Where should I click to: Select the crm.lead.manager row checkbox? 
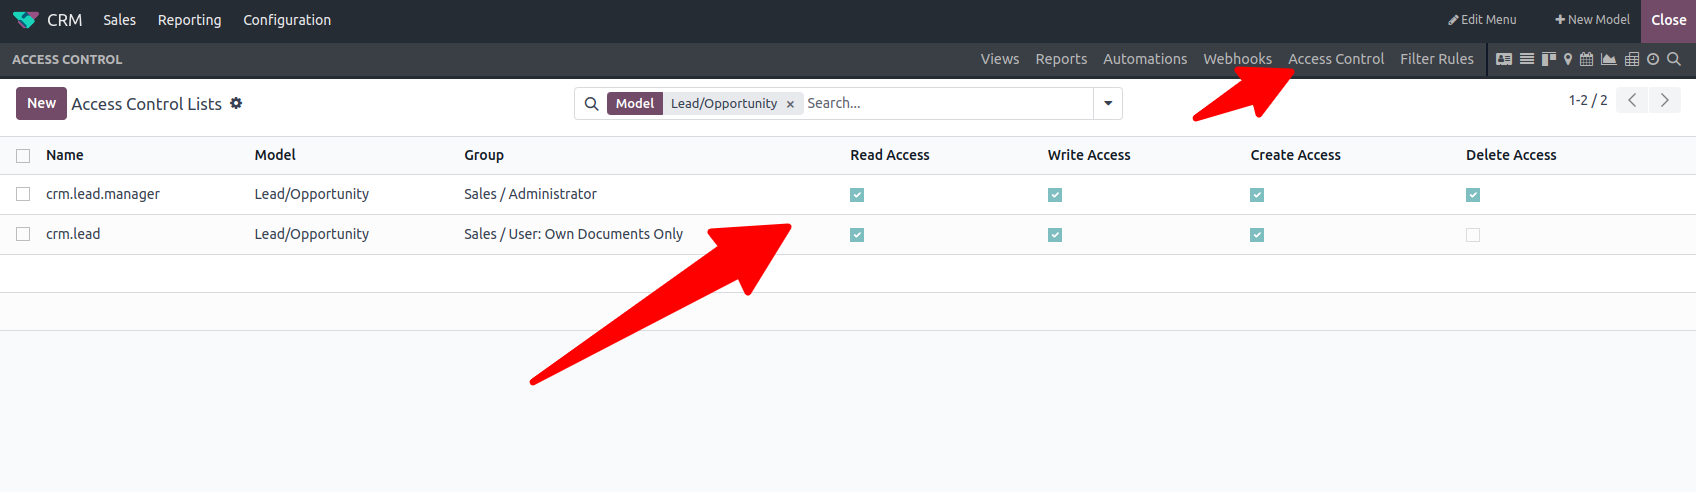pyautogui.click(x=23, y=195)
